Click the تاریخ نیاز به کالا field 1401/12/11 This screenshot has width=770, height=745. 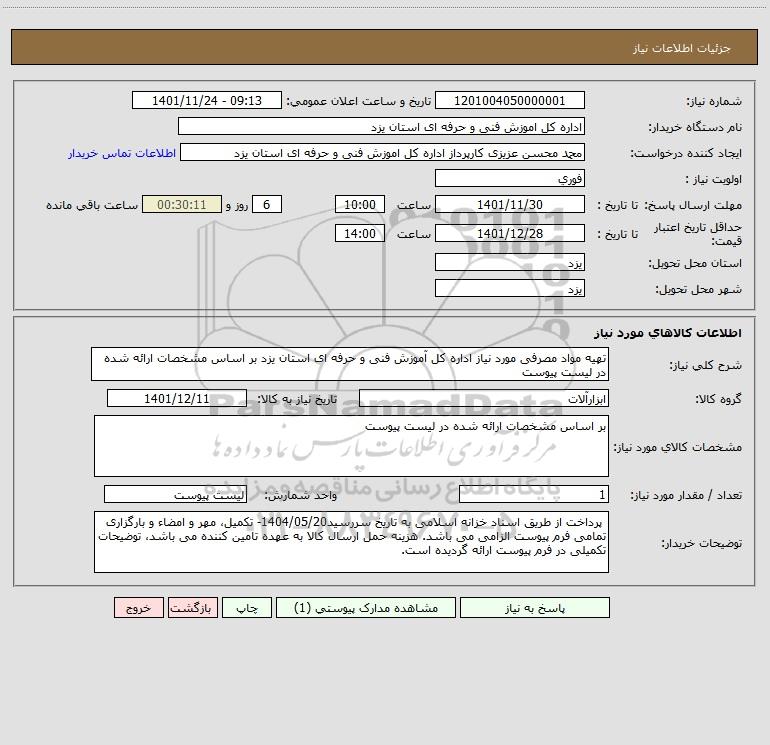[x=177, y=398]
